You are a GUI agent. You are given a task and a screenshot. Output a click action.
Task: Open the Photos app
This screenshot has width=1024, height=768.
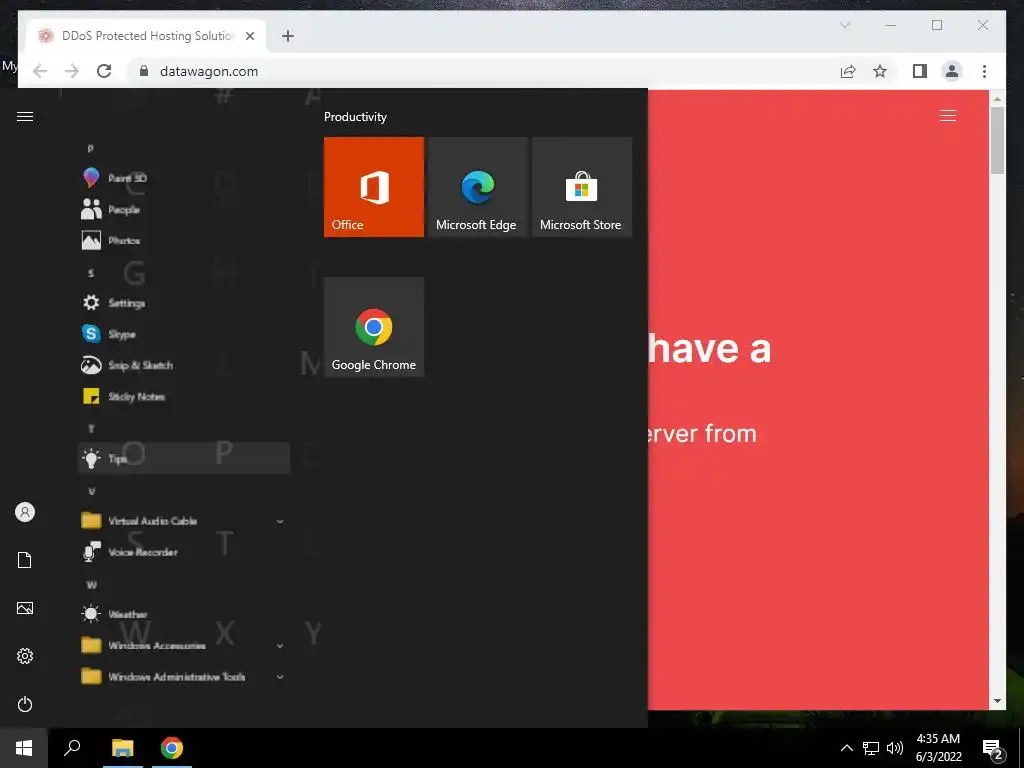tap(184, 240)
